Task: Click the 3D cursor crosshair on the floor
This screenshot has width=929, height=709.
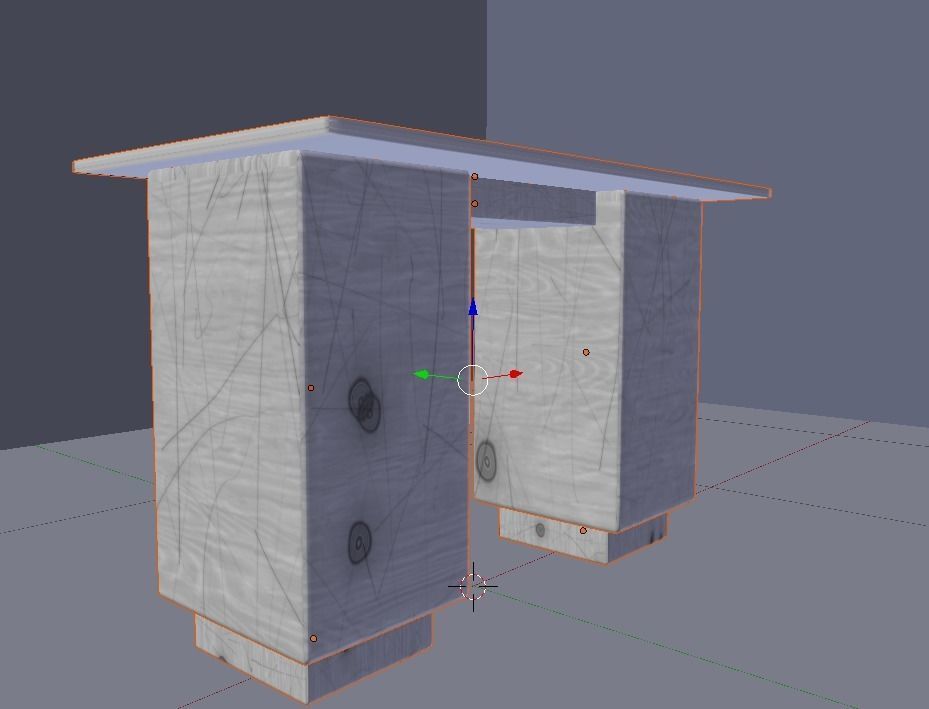Action: pos(473,587)
